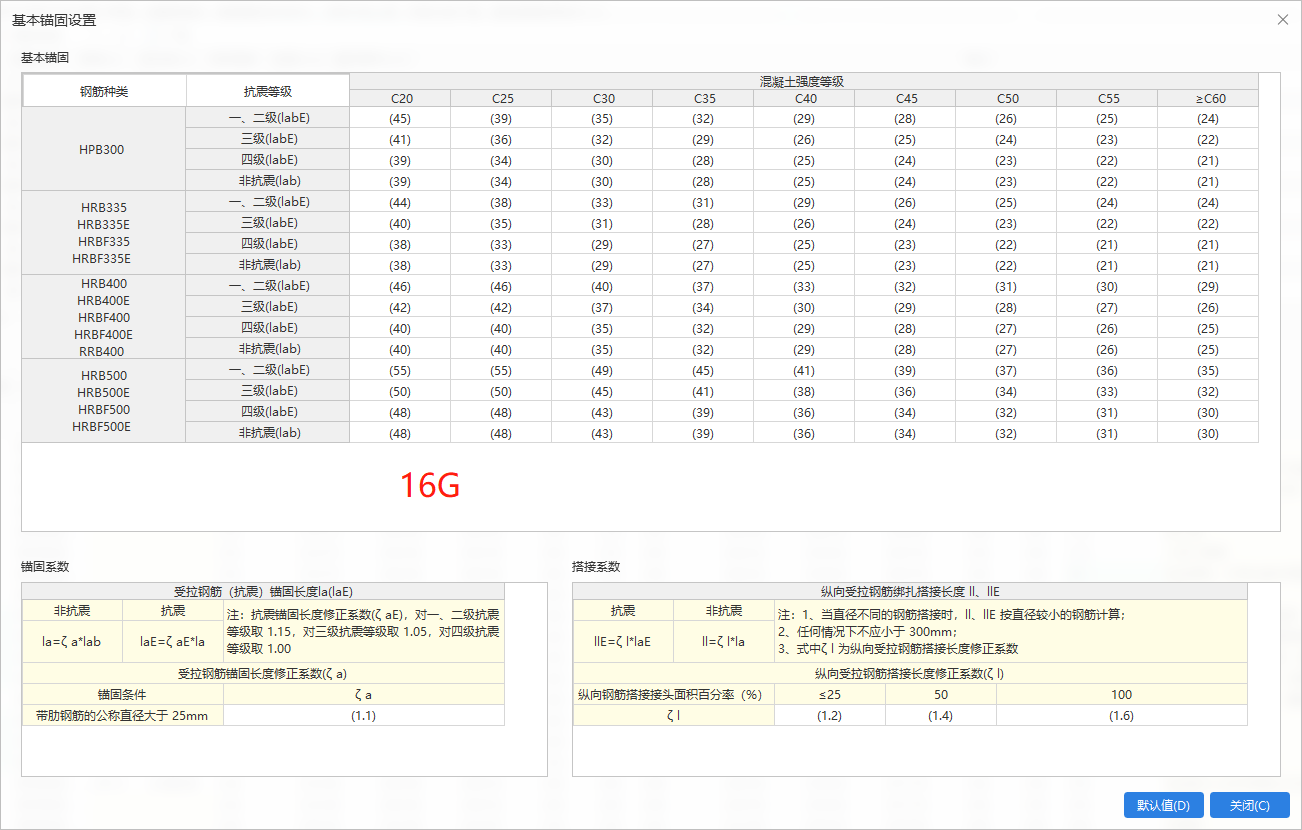Screen dimensions: 1302x830
Task: Edit HRB335 三级(labE) value under C35
Action: 704,223
